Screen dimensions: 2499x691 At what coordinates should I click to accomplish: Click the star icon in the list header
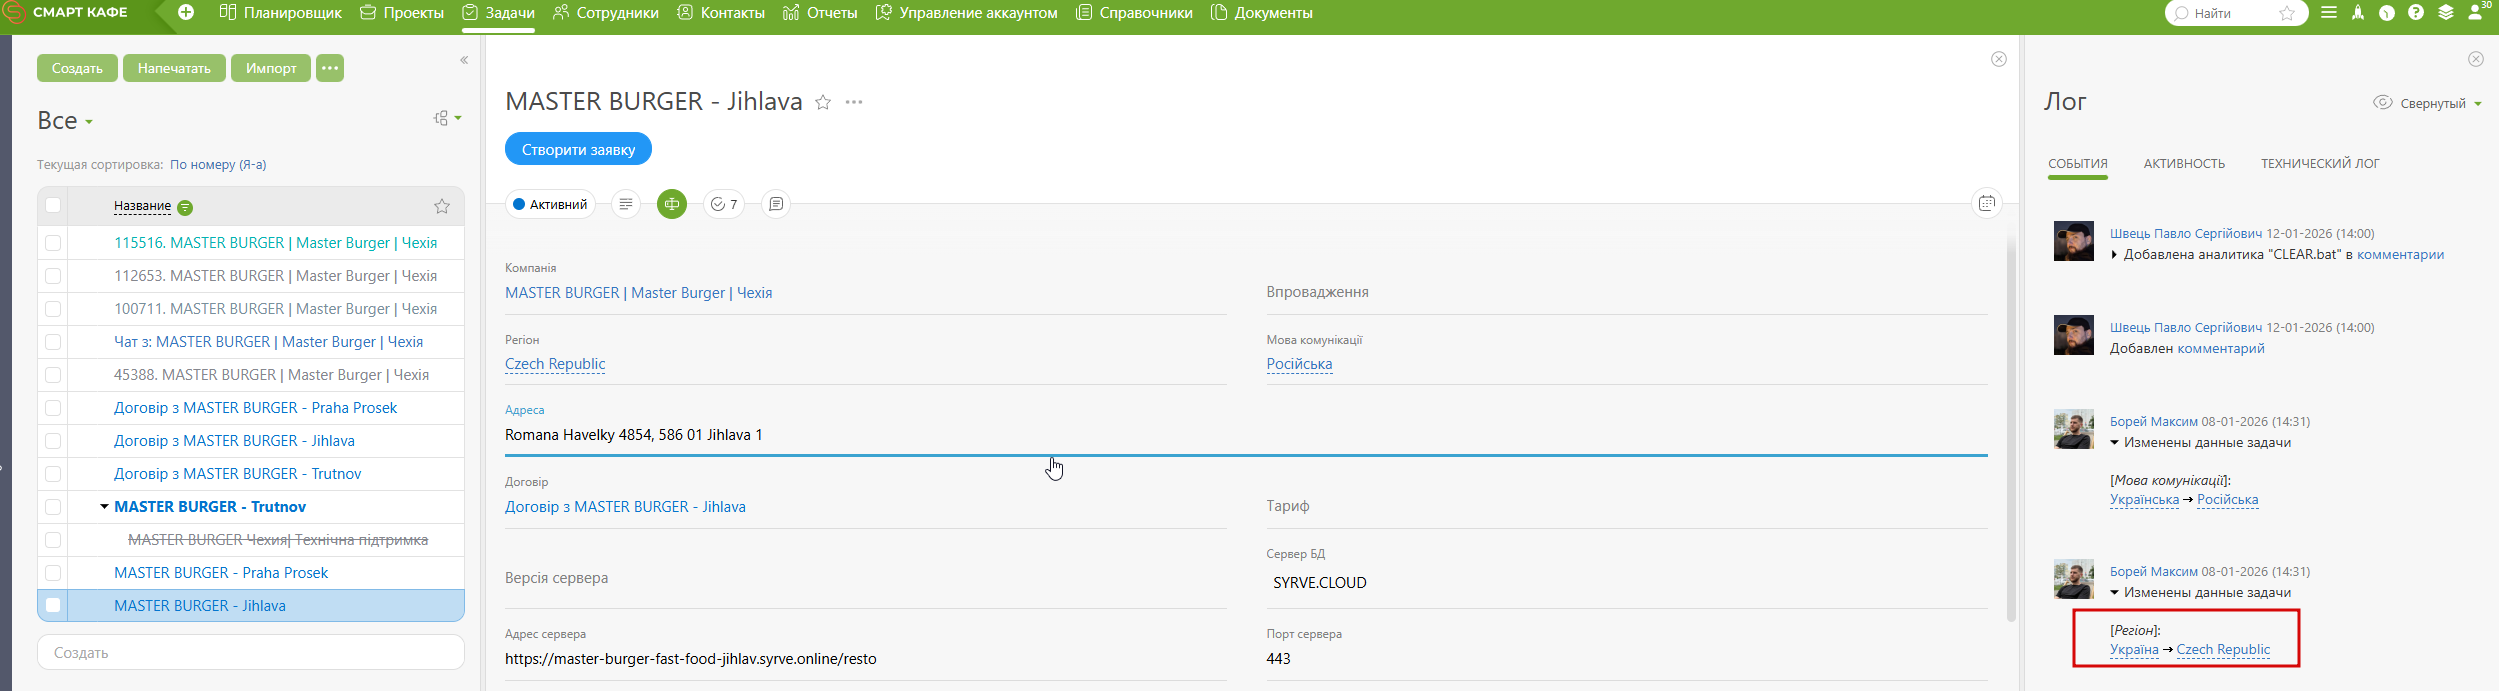point(442,206)
